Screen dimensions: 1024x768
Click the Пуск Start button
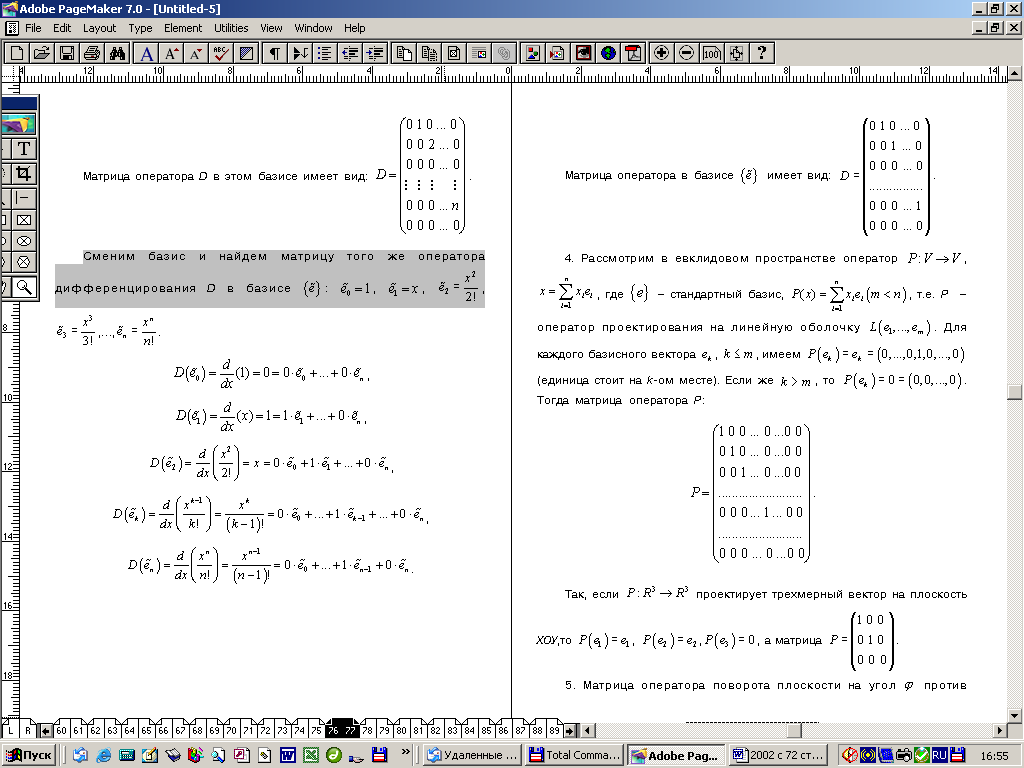point(29,755)
